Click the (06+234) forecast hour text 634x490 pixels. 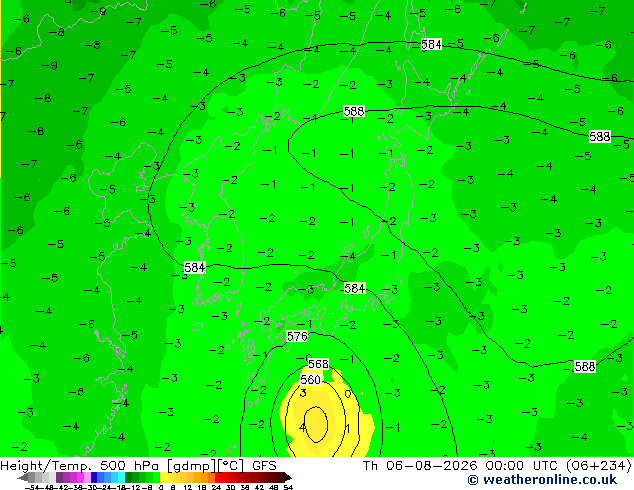point(598,466)
